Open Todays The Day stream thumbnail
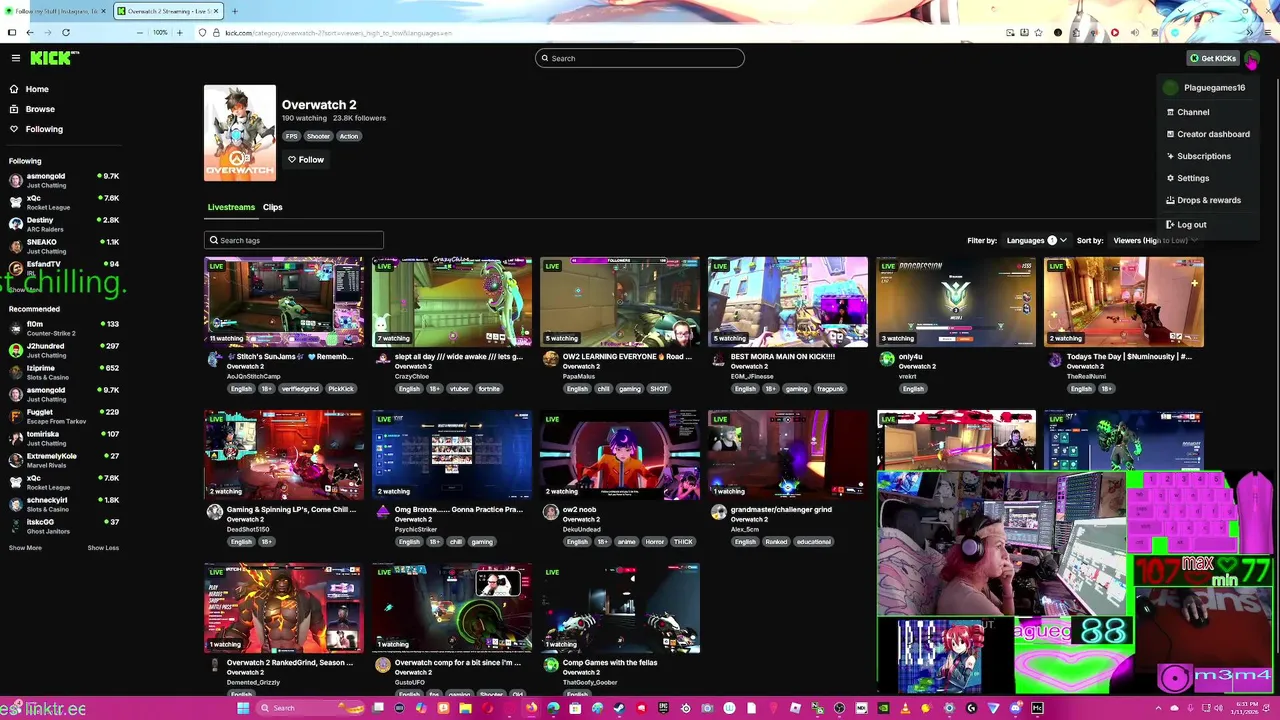1280x720 pixels. point(1124,302)
